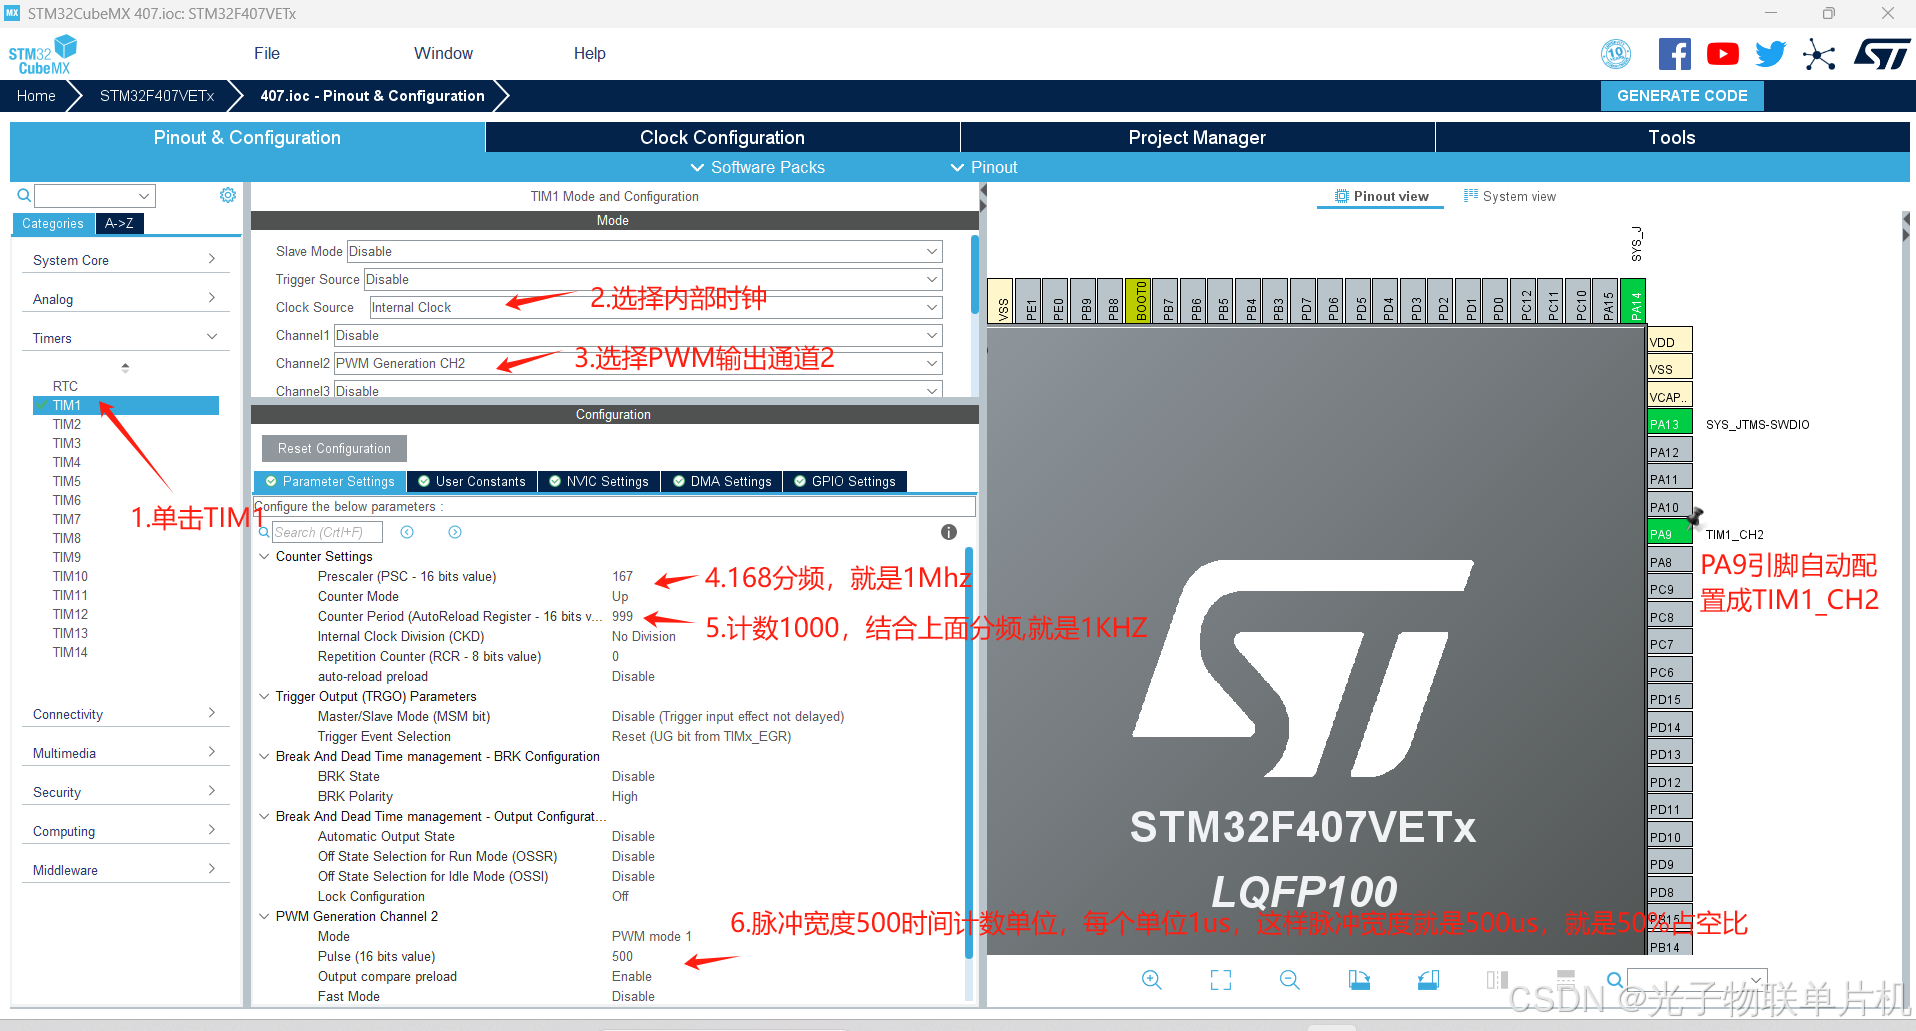Go to previous parameter search result
The height and width of the screenshot is (1031, 1916).
pos(407,532)
